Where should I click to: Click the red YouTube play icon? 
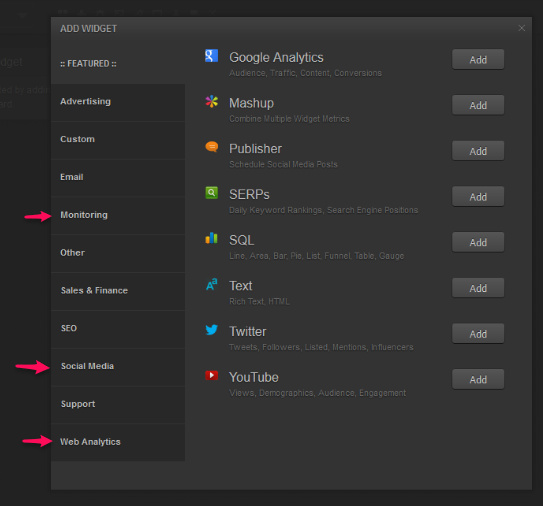coord(212,375)
